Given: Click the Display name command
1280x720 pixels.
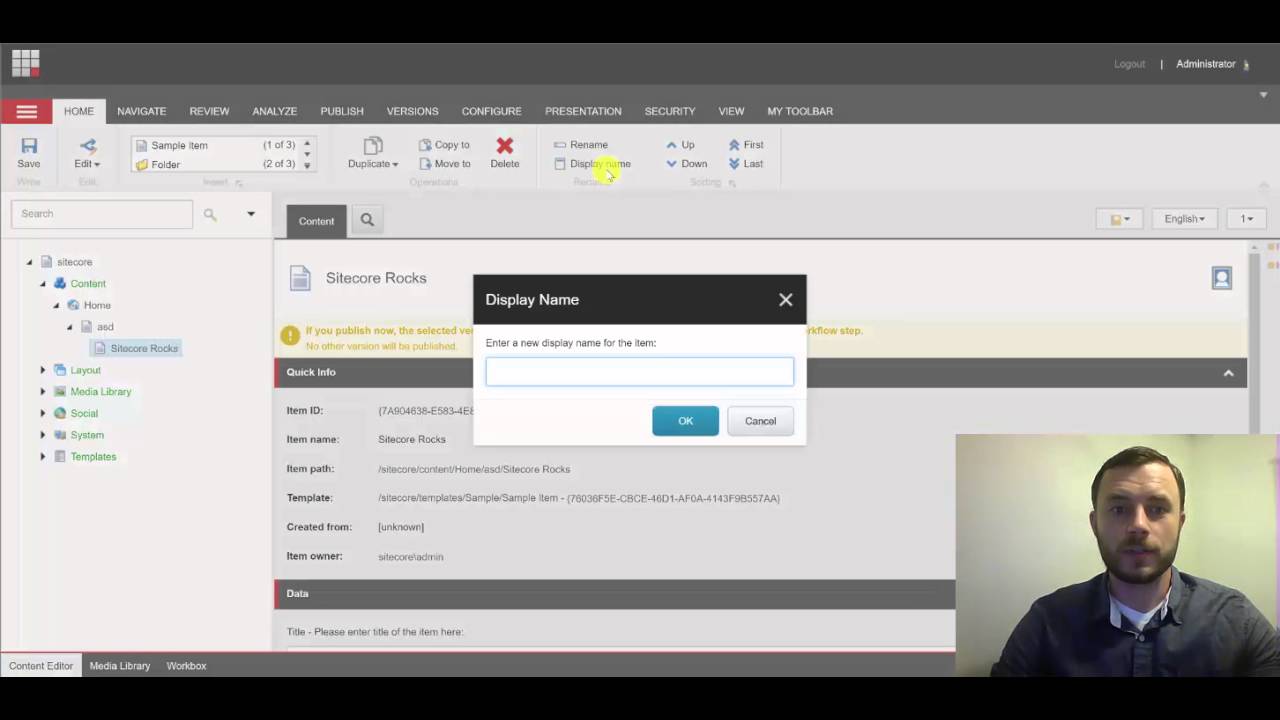Looking at the screenshot, I should coord(592,164).
